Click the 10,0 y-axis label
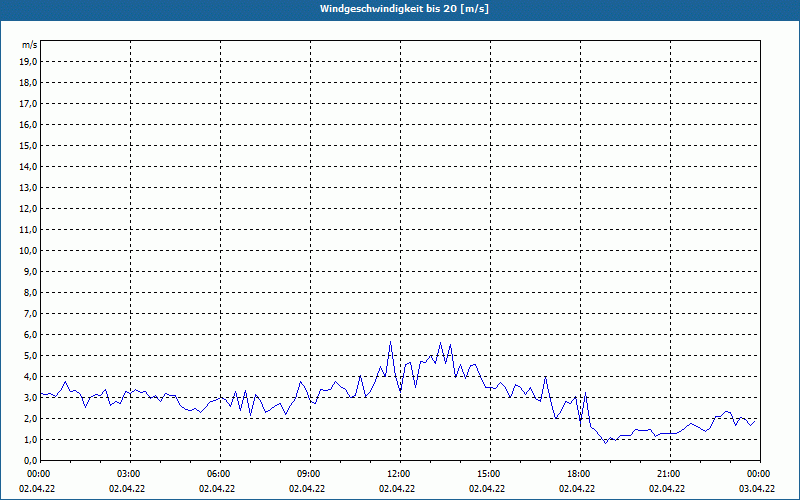Image resolution: width=800 pixels, height=500 pixels. click(28, 251)
